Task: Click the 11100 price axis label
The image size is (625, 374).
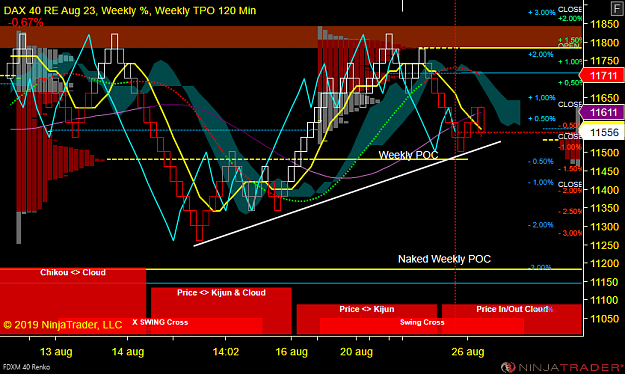Action: click(x=604, y=300)
